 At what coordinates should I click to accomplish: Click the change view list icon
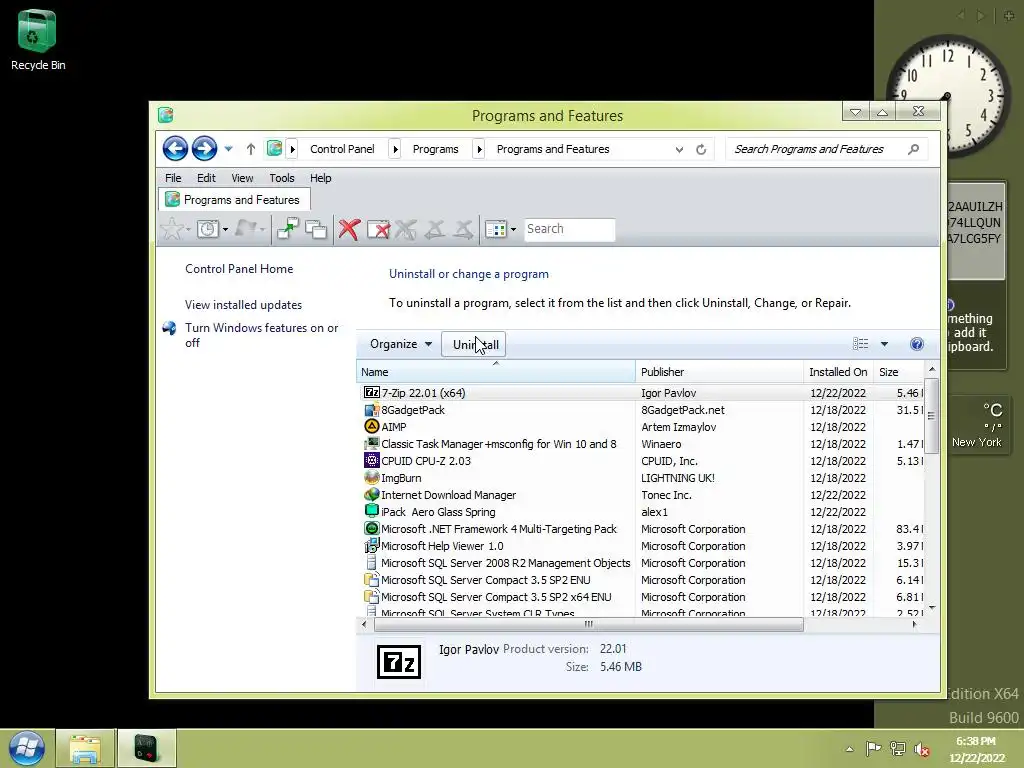coord(860,344)
